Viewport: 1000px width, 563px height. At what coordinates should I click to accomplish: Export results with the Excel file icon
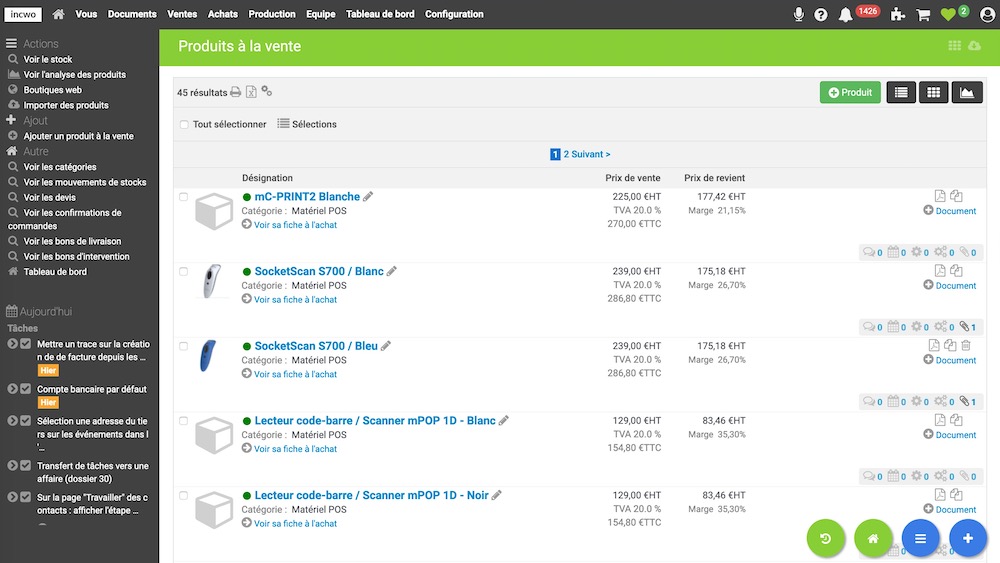click(251, 92)
